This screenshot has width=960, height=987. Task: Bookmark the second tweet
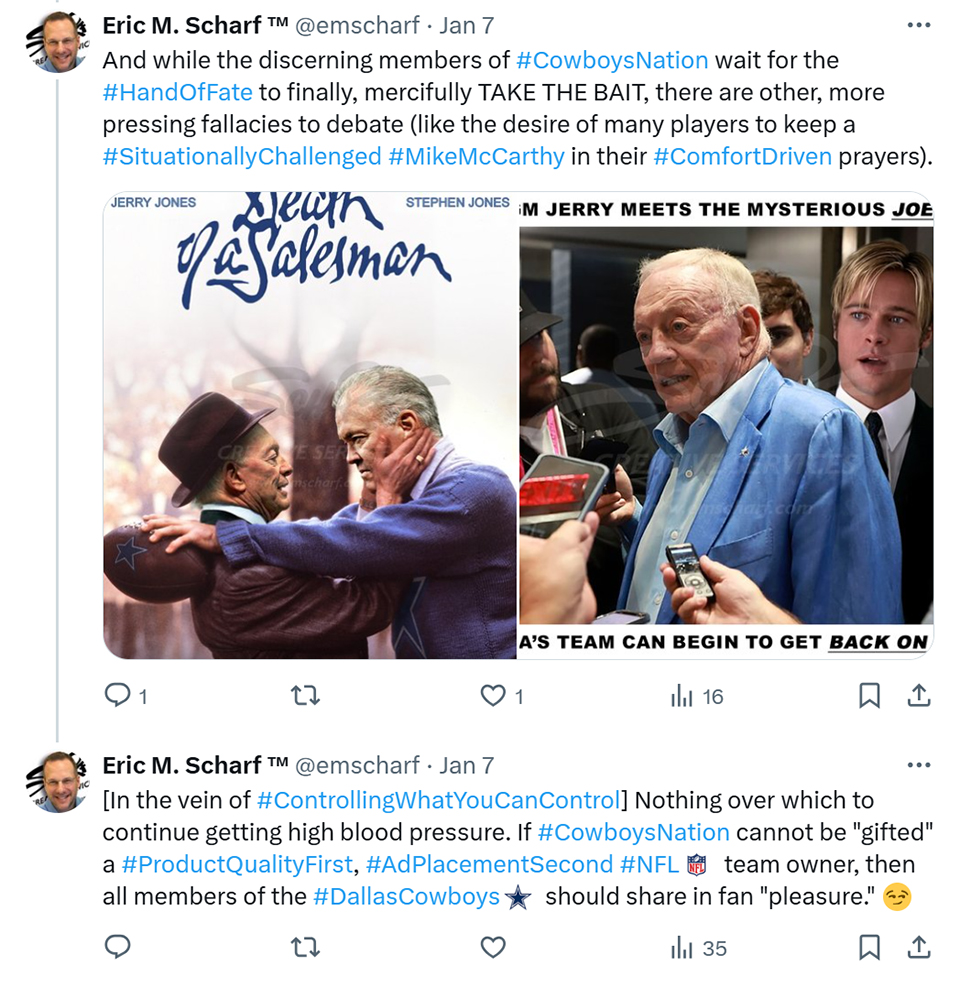(869, 947)
